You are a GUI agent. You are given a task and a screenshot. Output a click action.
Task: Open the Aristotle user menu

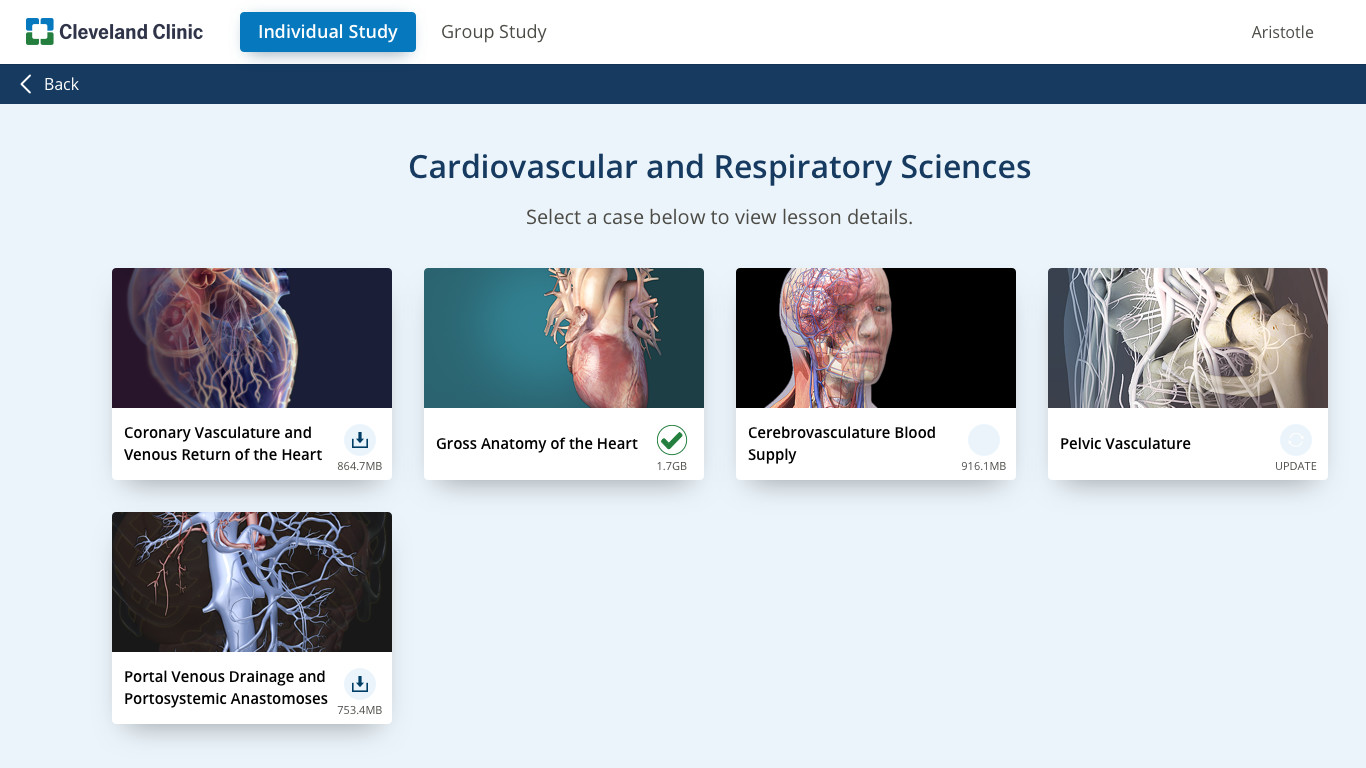(x=1282, y=32)
